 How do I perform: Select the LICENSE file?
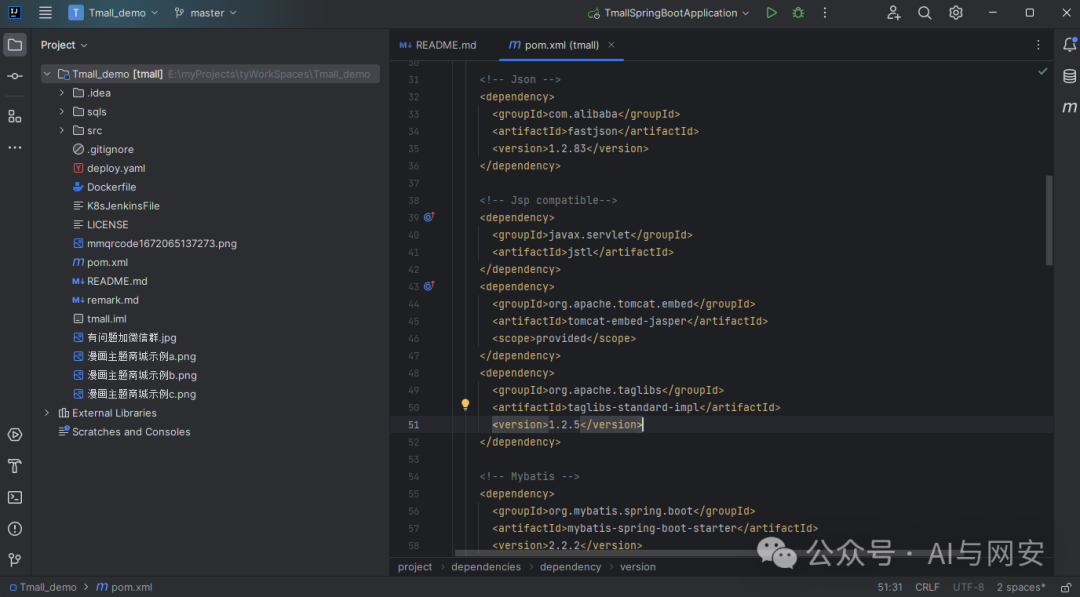click(x=101, y=224)
